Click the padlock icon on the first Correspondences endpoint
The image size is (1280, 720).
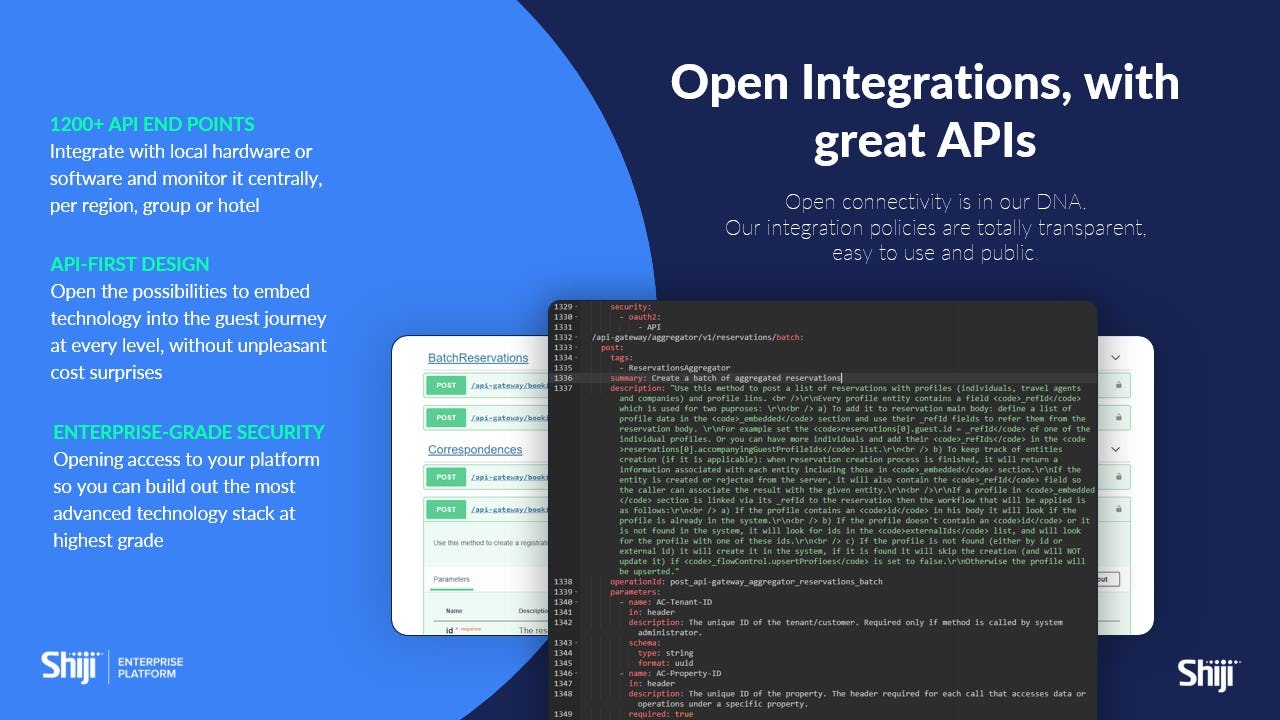tap(1119, 477)
